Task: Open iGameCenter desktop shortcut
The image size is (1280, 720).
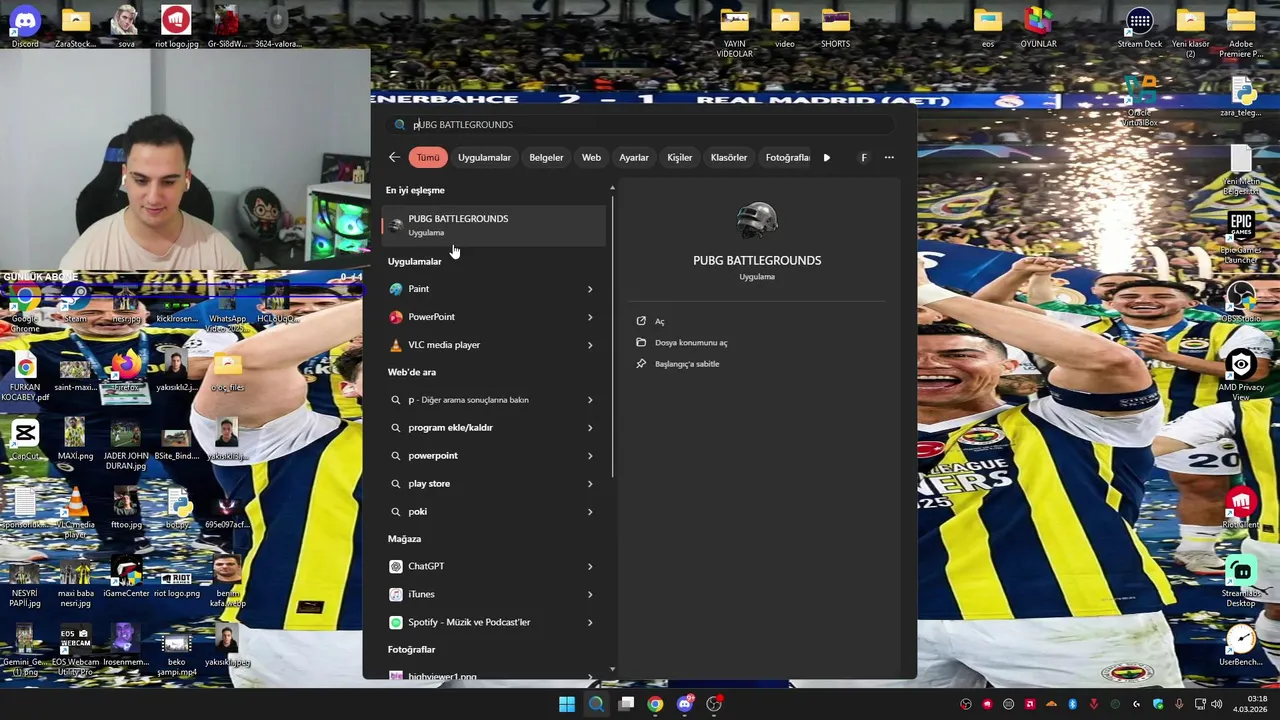Action: click(126, 577)
